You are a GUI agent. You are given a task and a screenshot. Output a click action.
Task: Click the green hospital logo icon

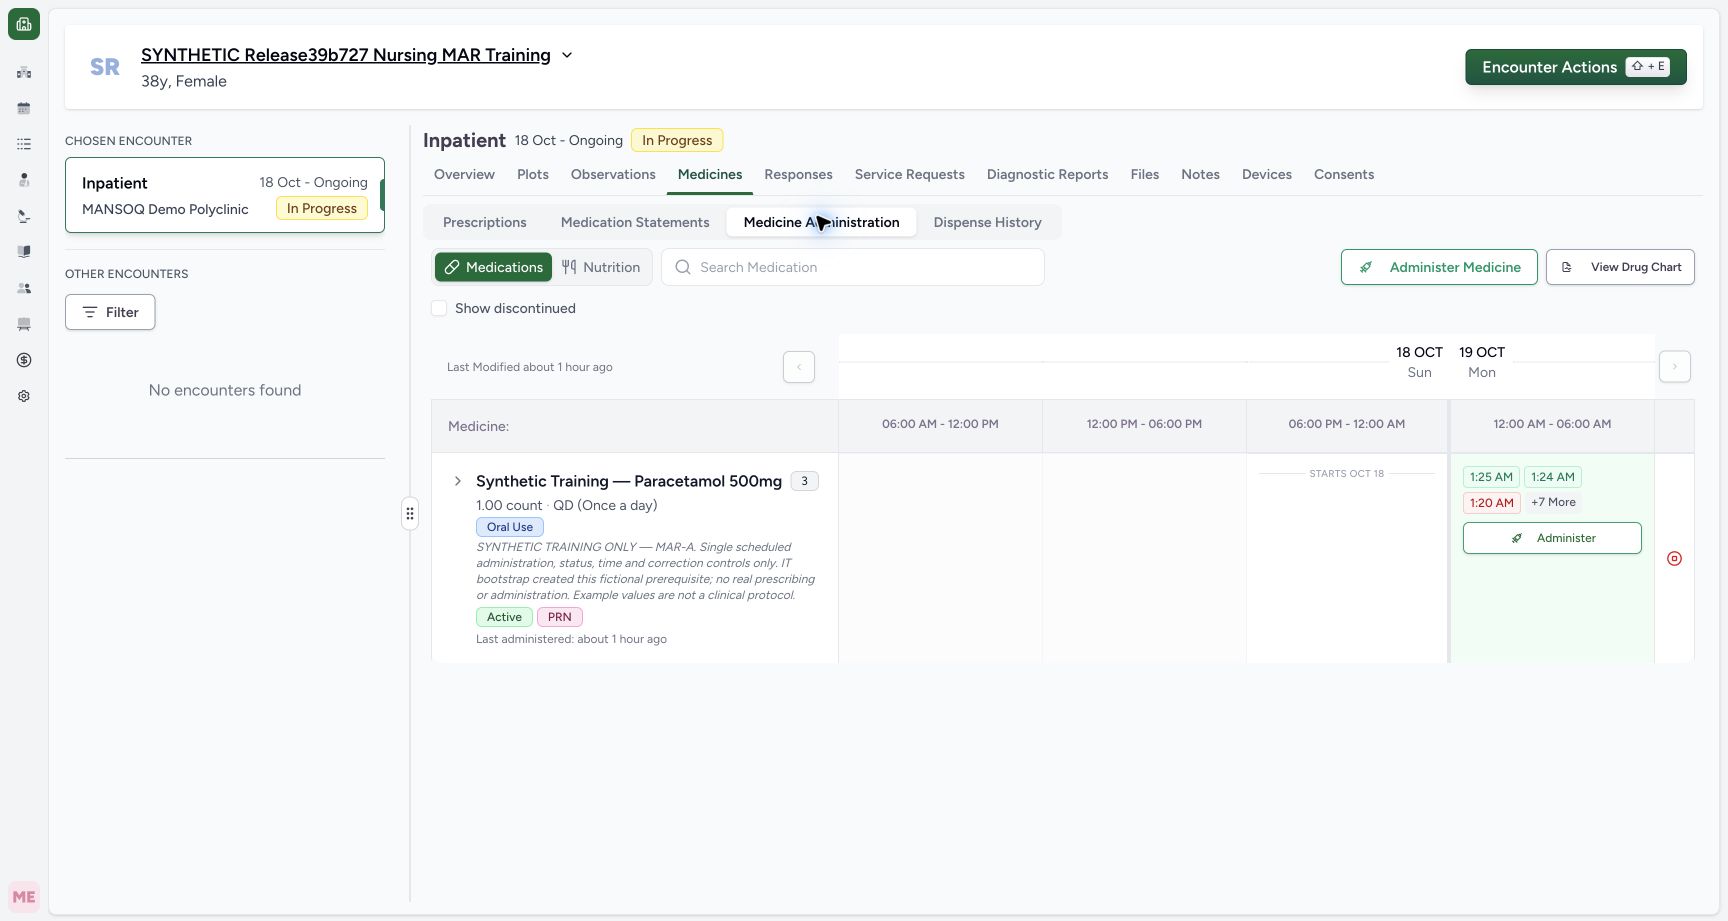24,24
